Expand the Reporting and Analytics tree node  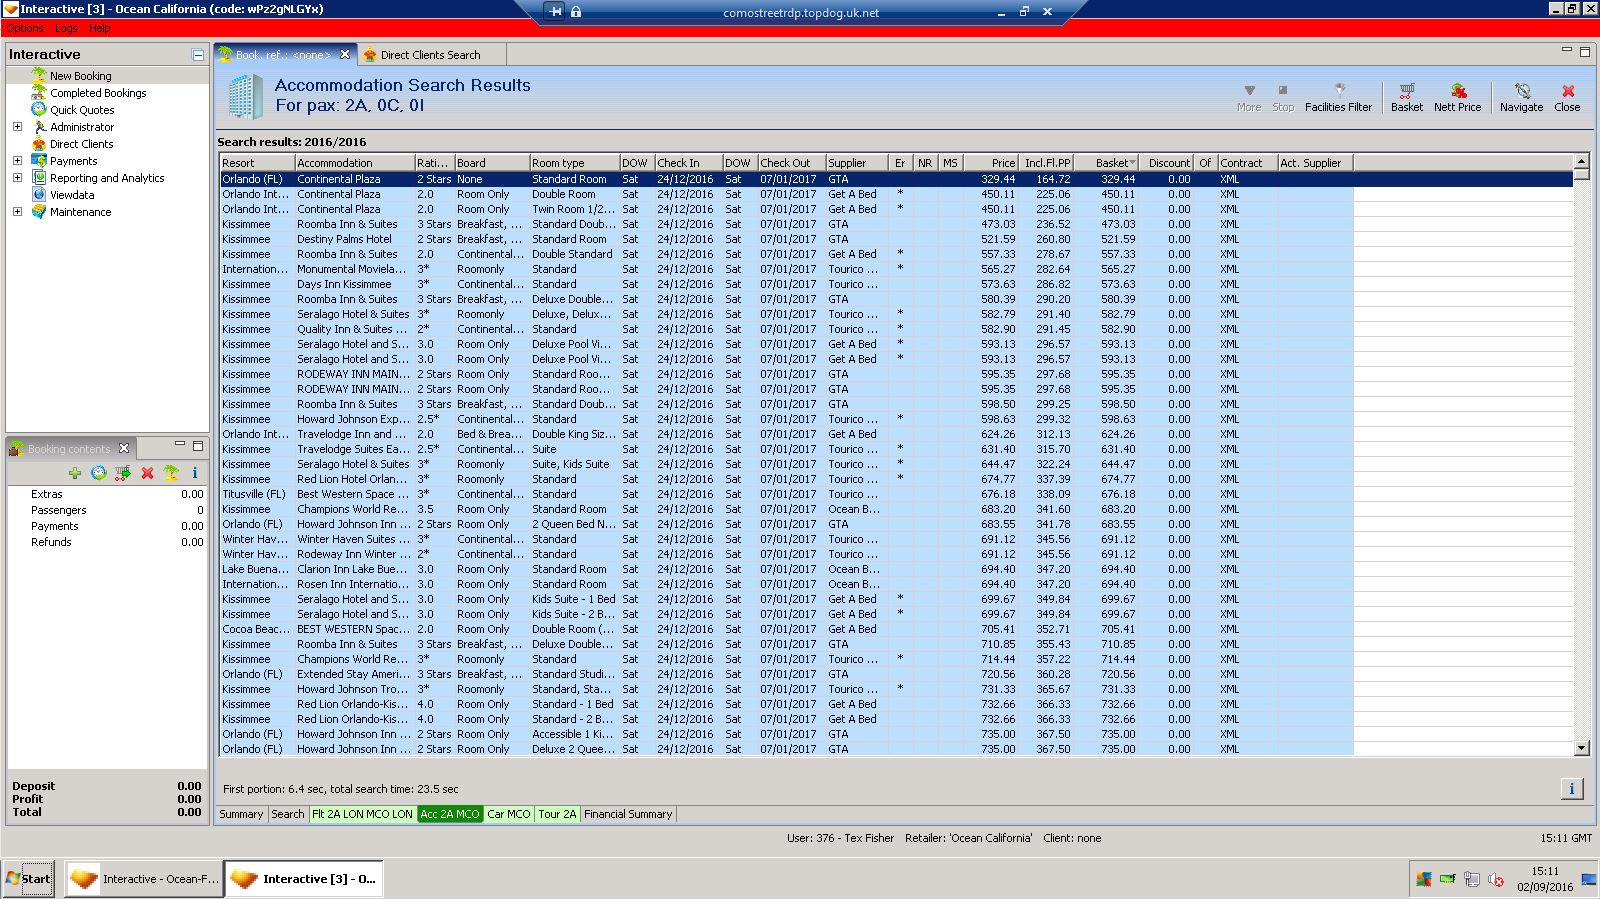pos(17,178)
